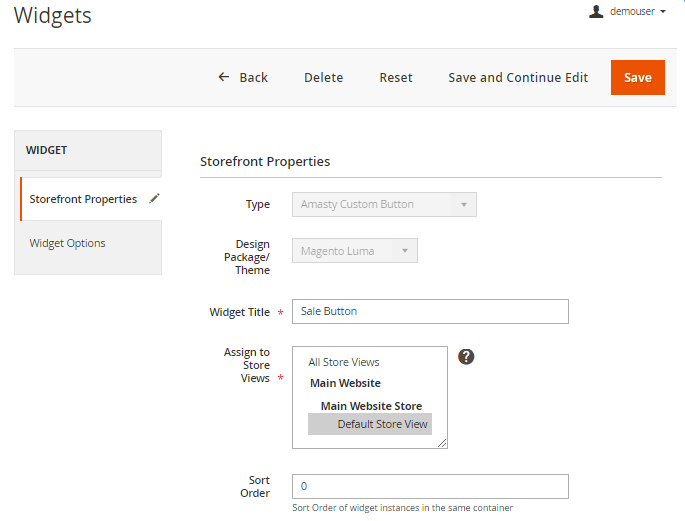The width and height of the screenshot is (685, 521).
Task: Click the Delete button
Action: [x=323, y=77]
